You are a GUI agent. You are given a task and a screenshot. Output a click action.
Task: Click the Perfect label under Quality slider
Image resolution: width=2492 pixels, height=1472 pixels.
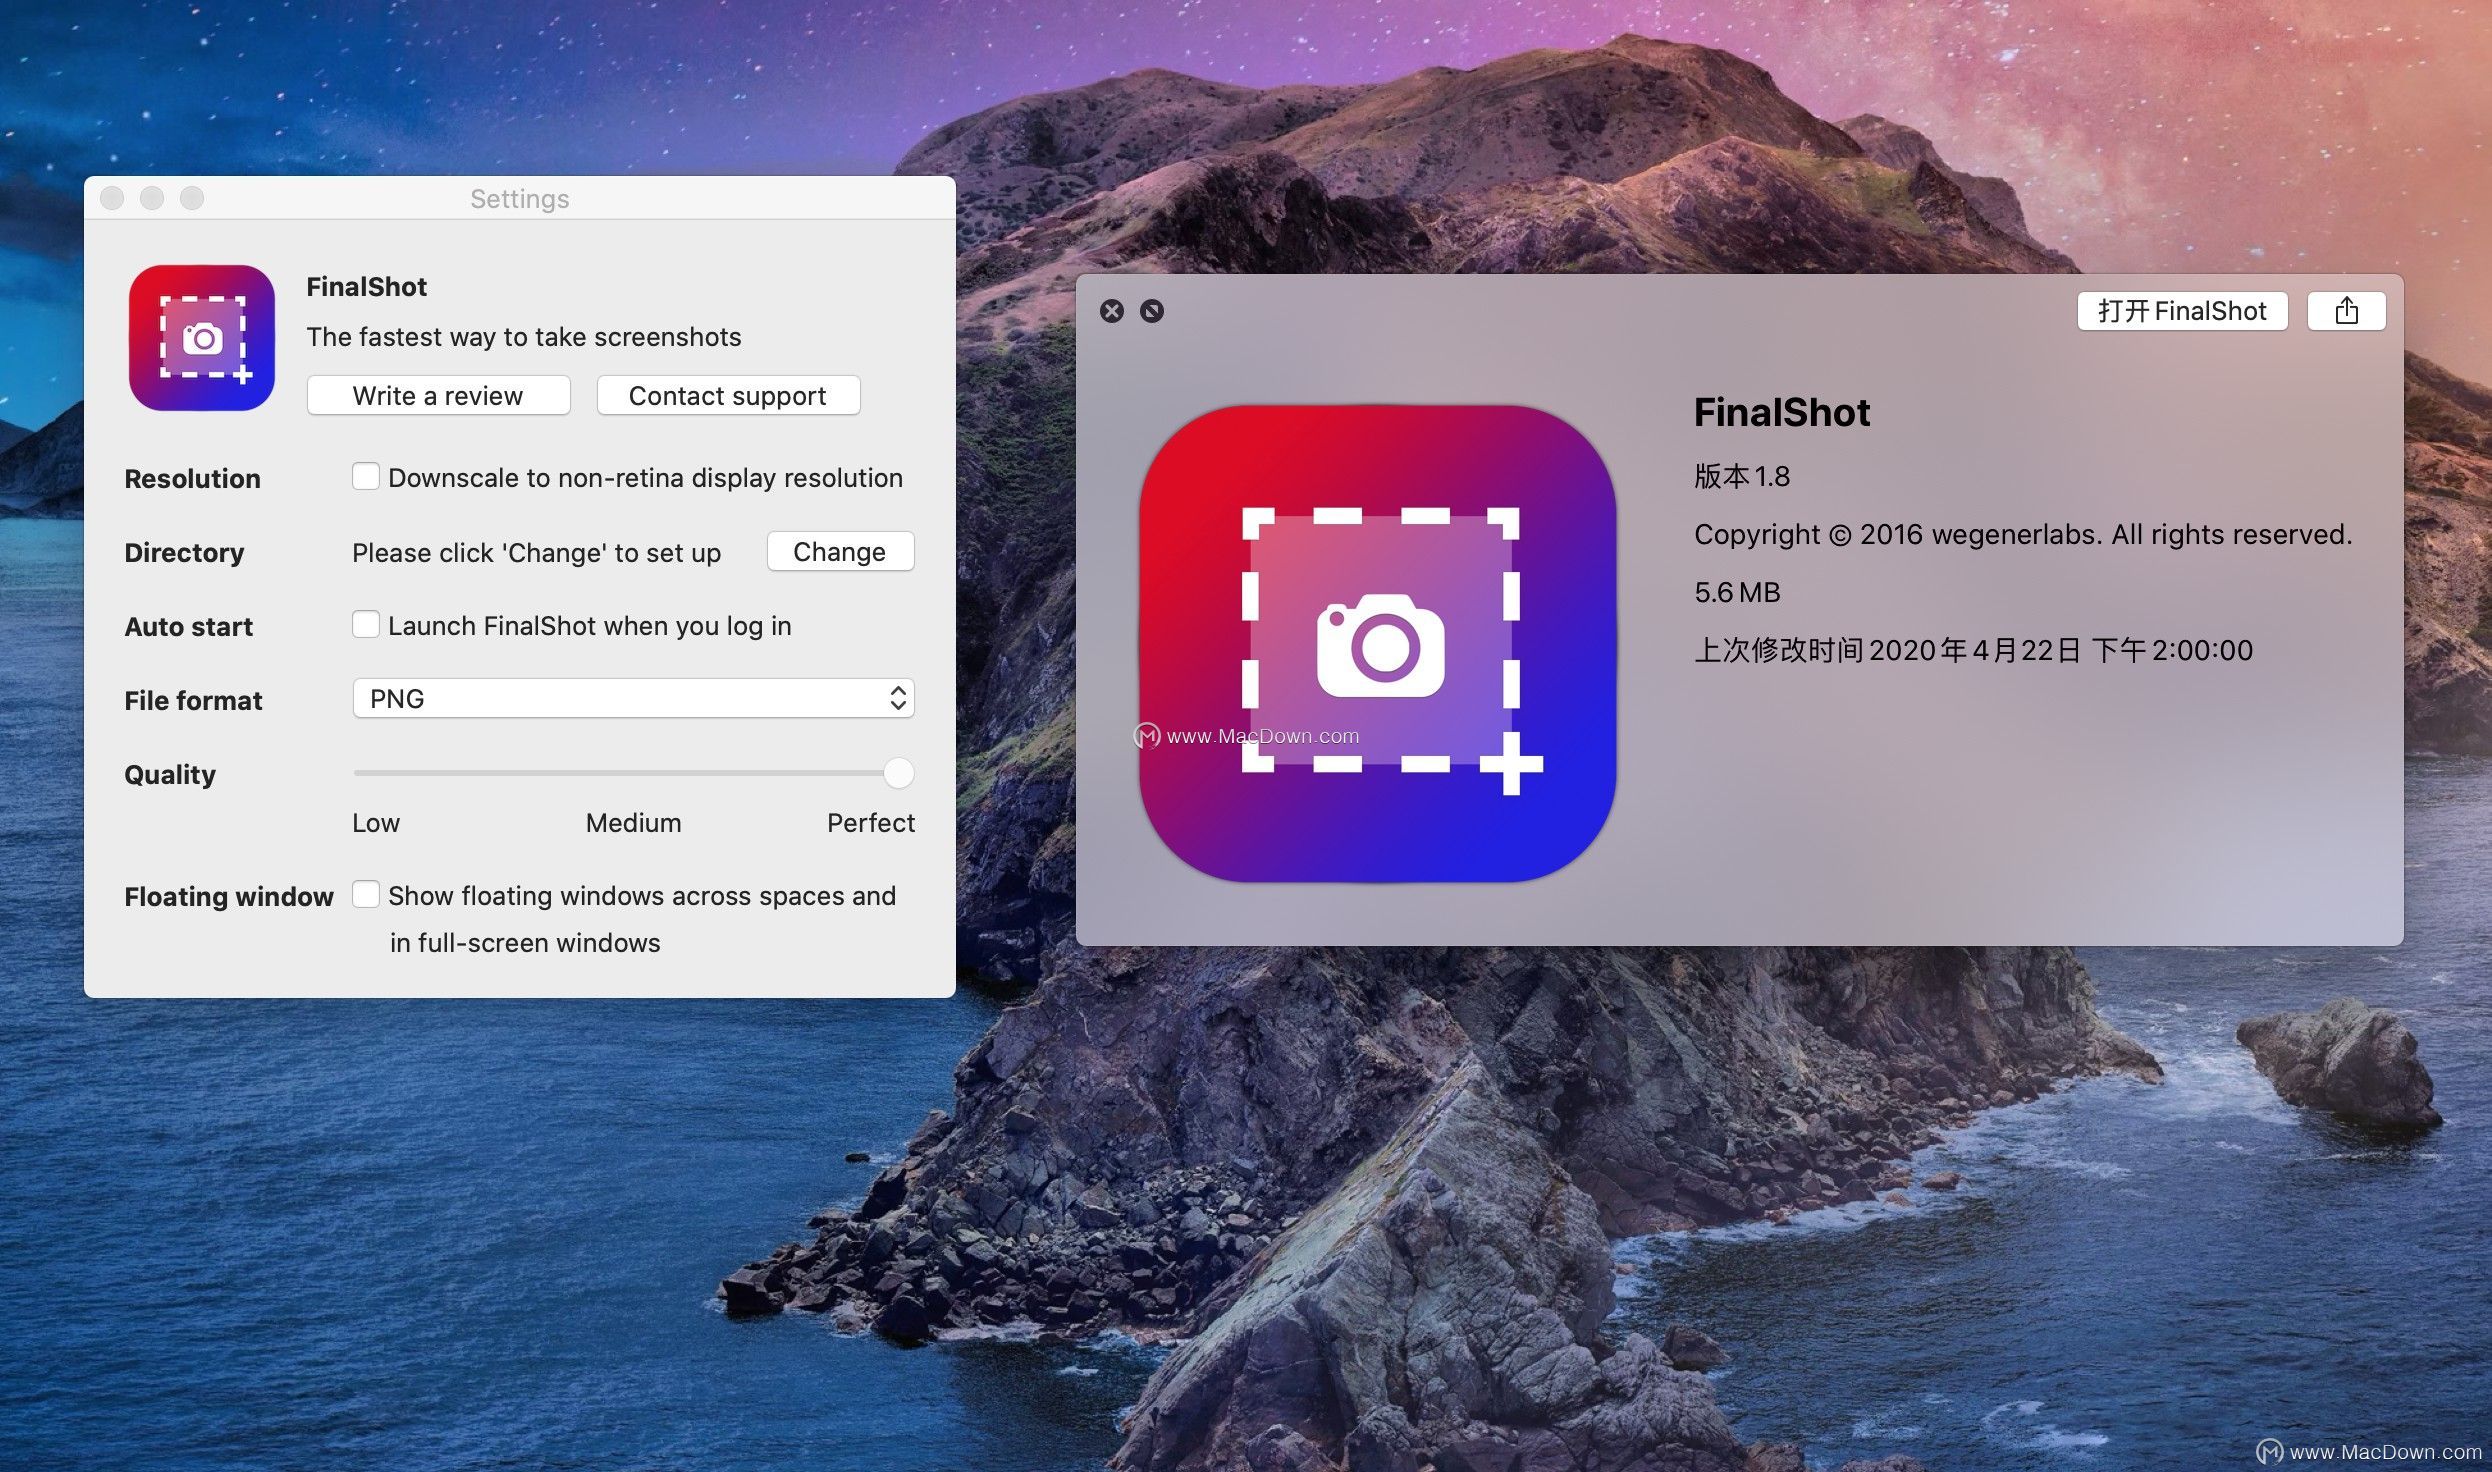tap(870, 823)
